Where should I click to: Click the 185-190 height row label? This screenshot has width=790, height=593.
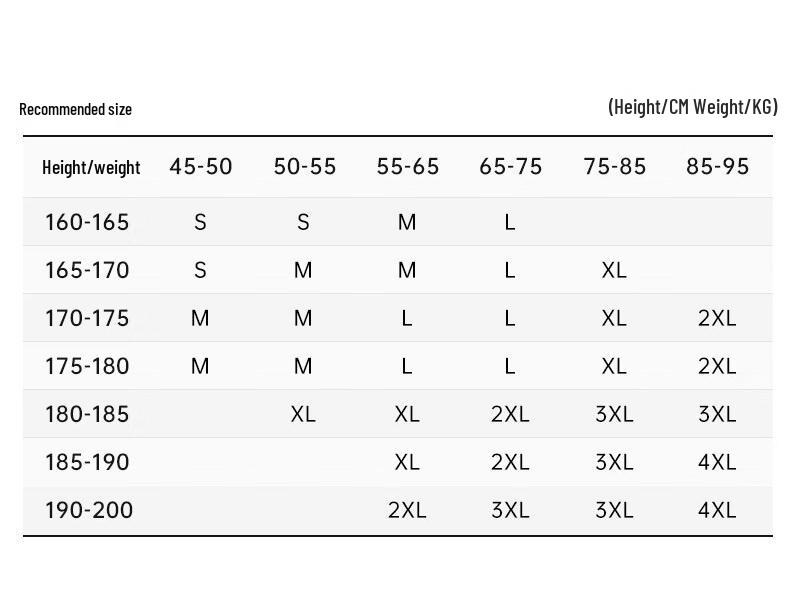tap(87, 462)
